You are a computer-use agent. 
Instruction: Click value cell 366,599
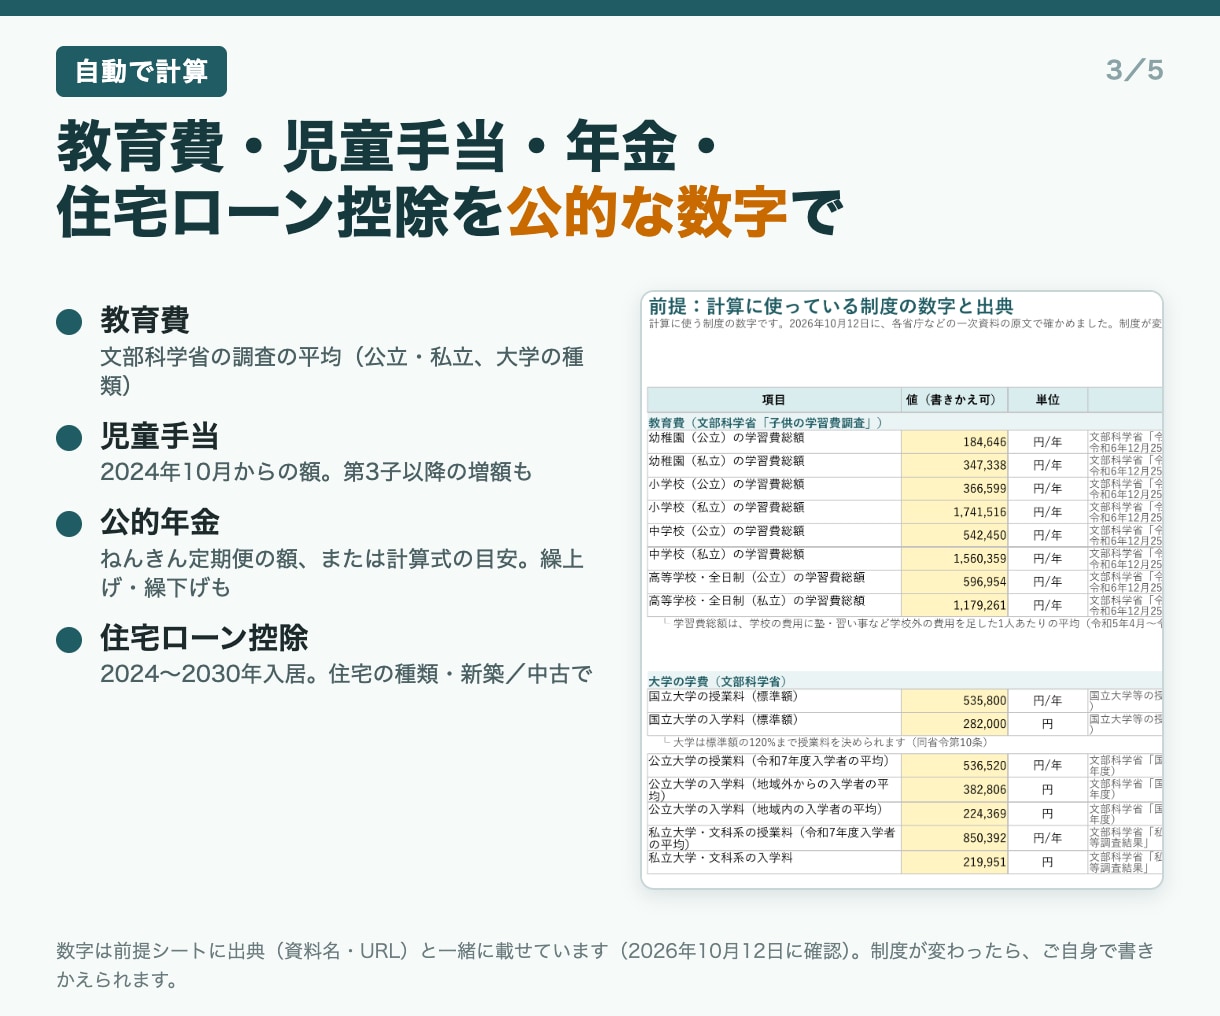tap(954, 489)
